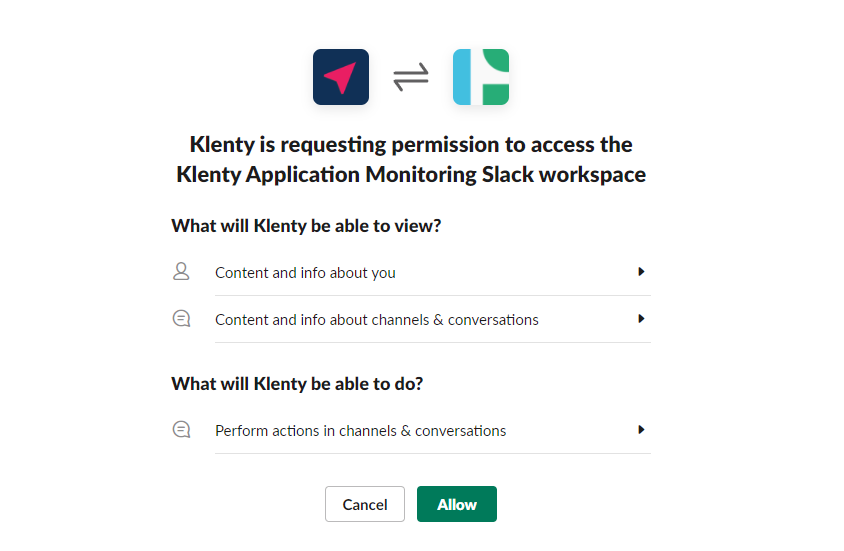Click 'What will Klenty be able to view?' heading
The width and height of the screenshot is (844, 551).
(x=306, y=226)
